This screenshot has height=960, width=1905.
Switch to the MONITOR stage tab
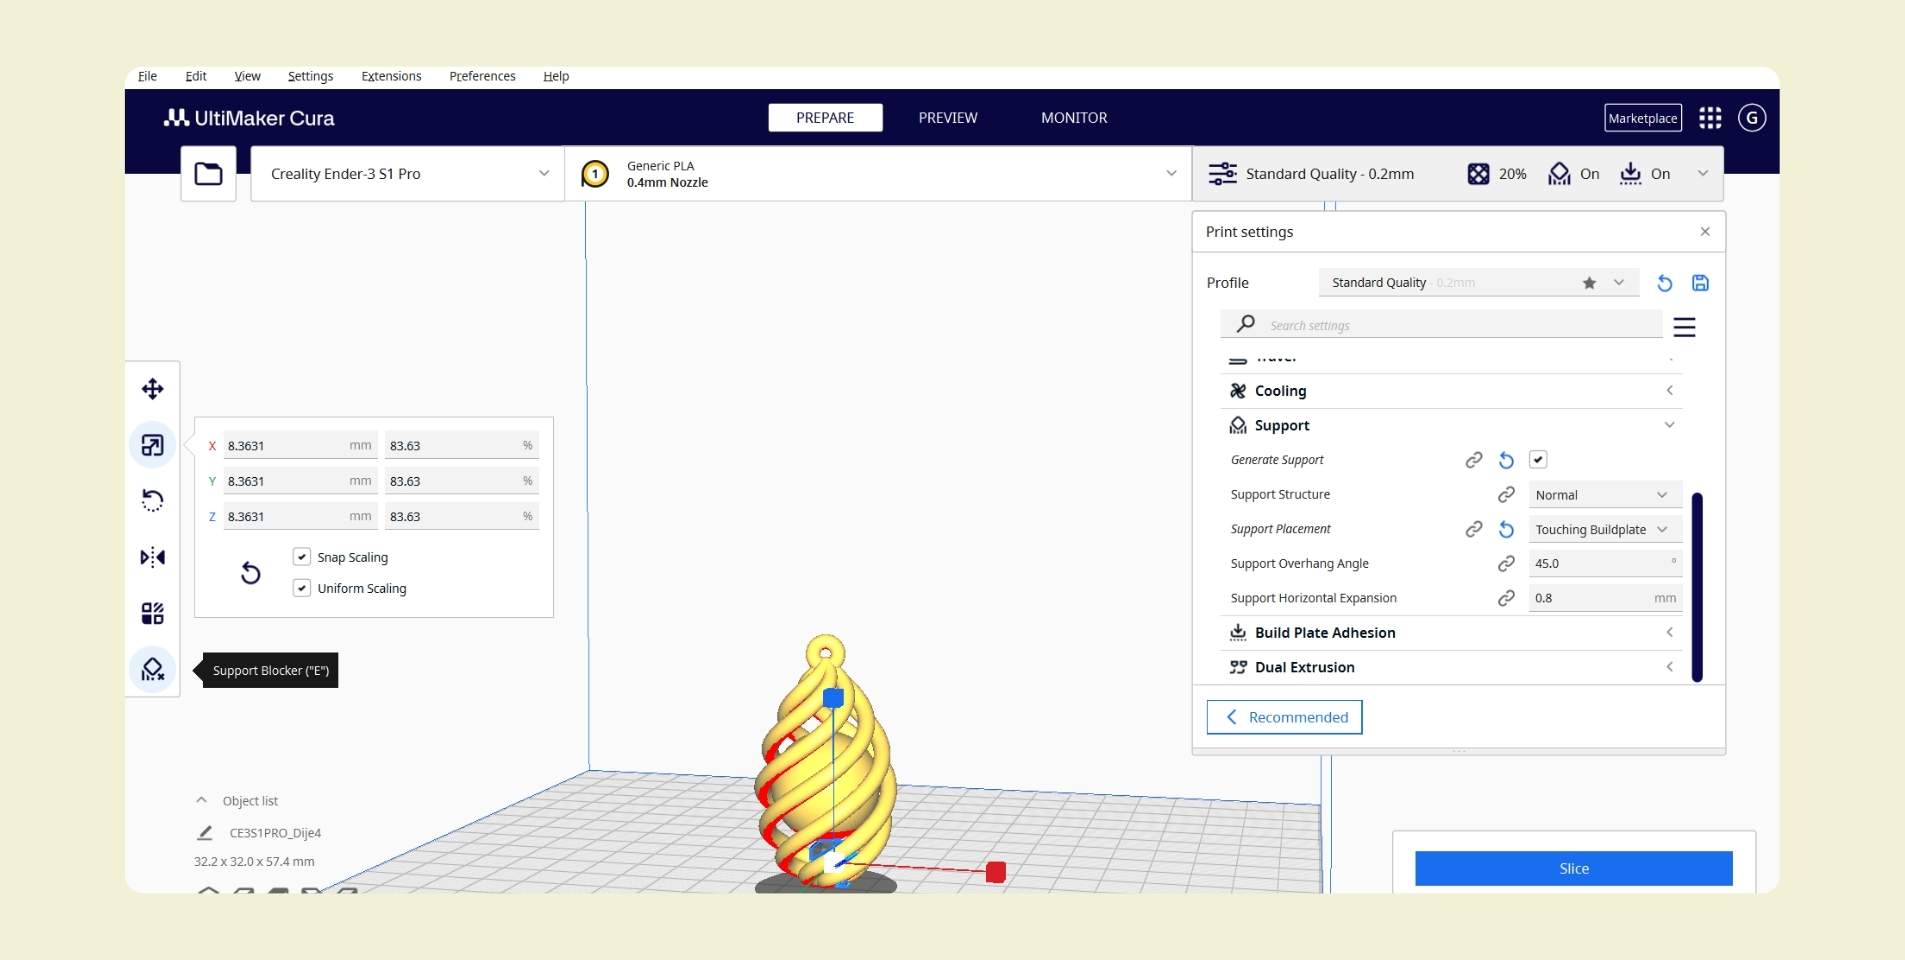click(1074, 118)
